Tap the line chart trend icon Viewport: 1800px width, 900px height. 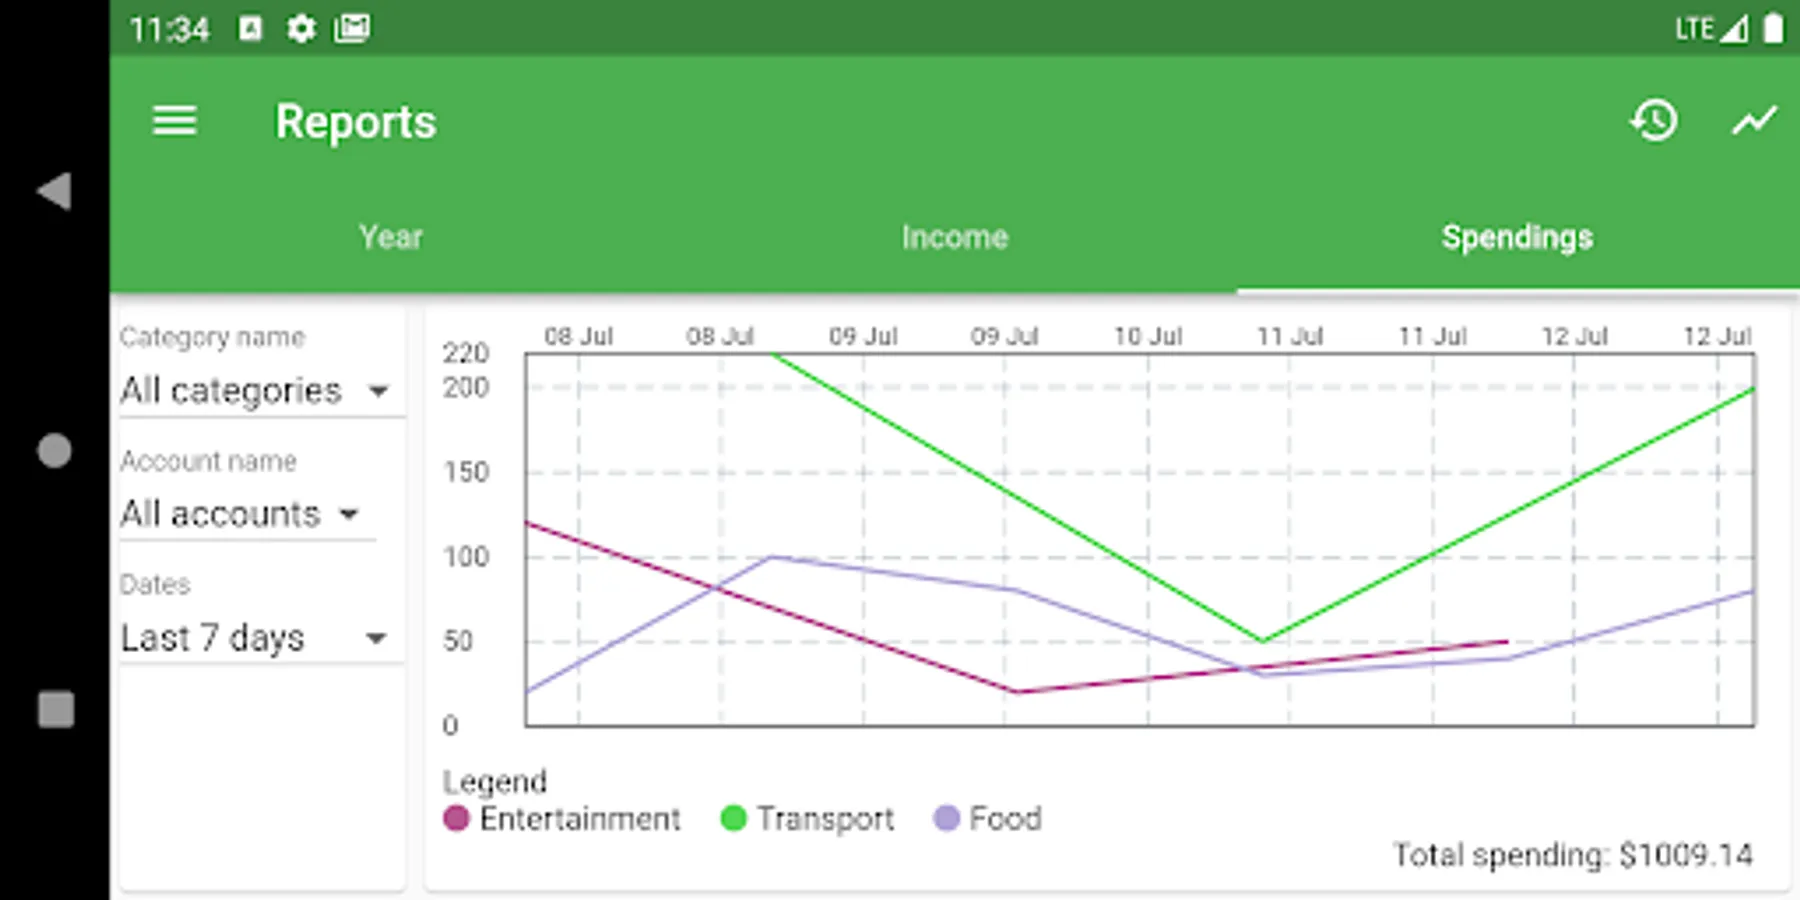click(1754, 121)
